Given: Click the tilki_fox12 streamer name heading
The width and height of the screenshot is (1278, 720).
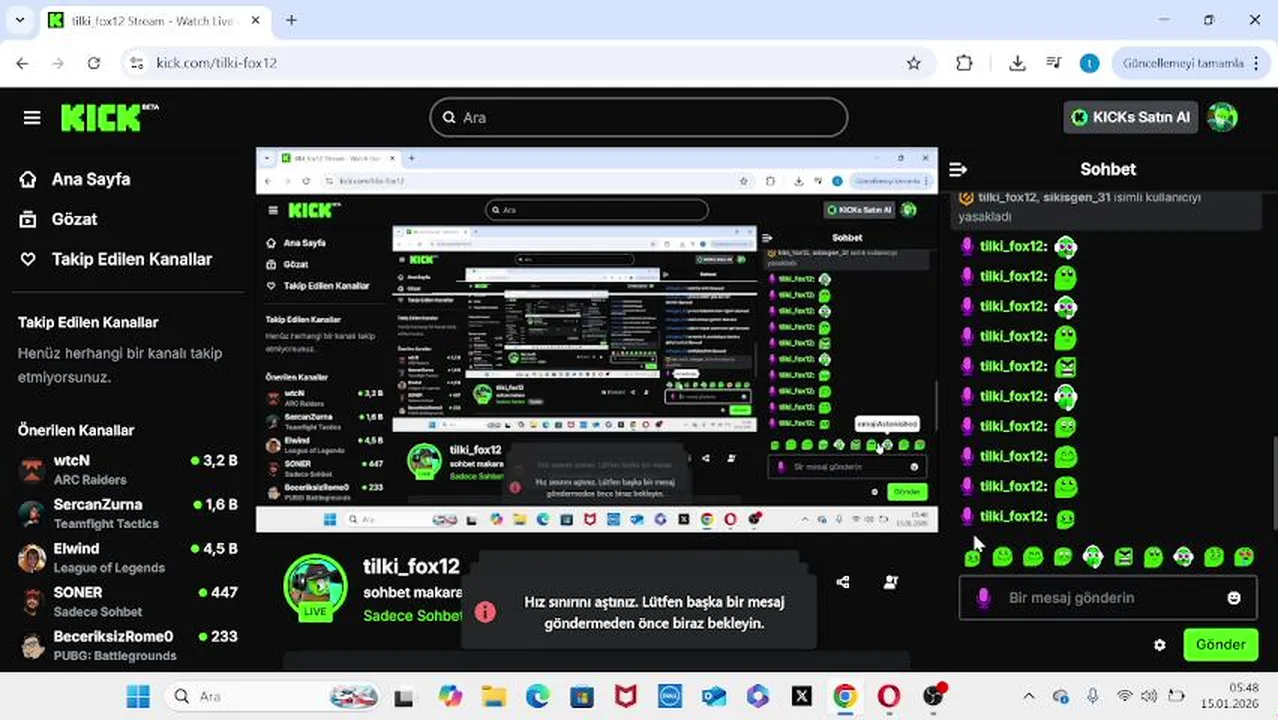Looking at the screenshot, I should pyautogui.click(x=411, y=566).
